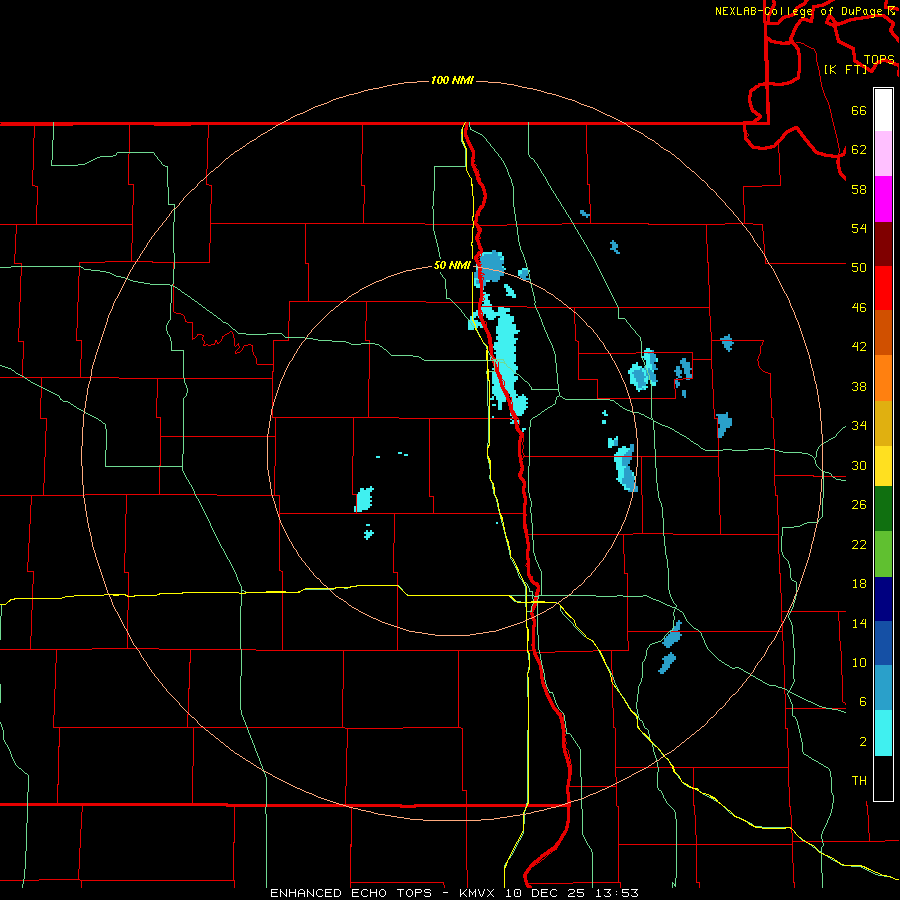Select the TH threshold label in legend
Viewport: 900px width, 900px height.
pyautogui.click(x=859, y=781)
